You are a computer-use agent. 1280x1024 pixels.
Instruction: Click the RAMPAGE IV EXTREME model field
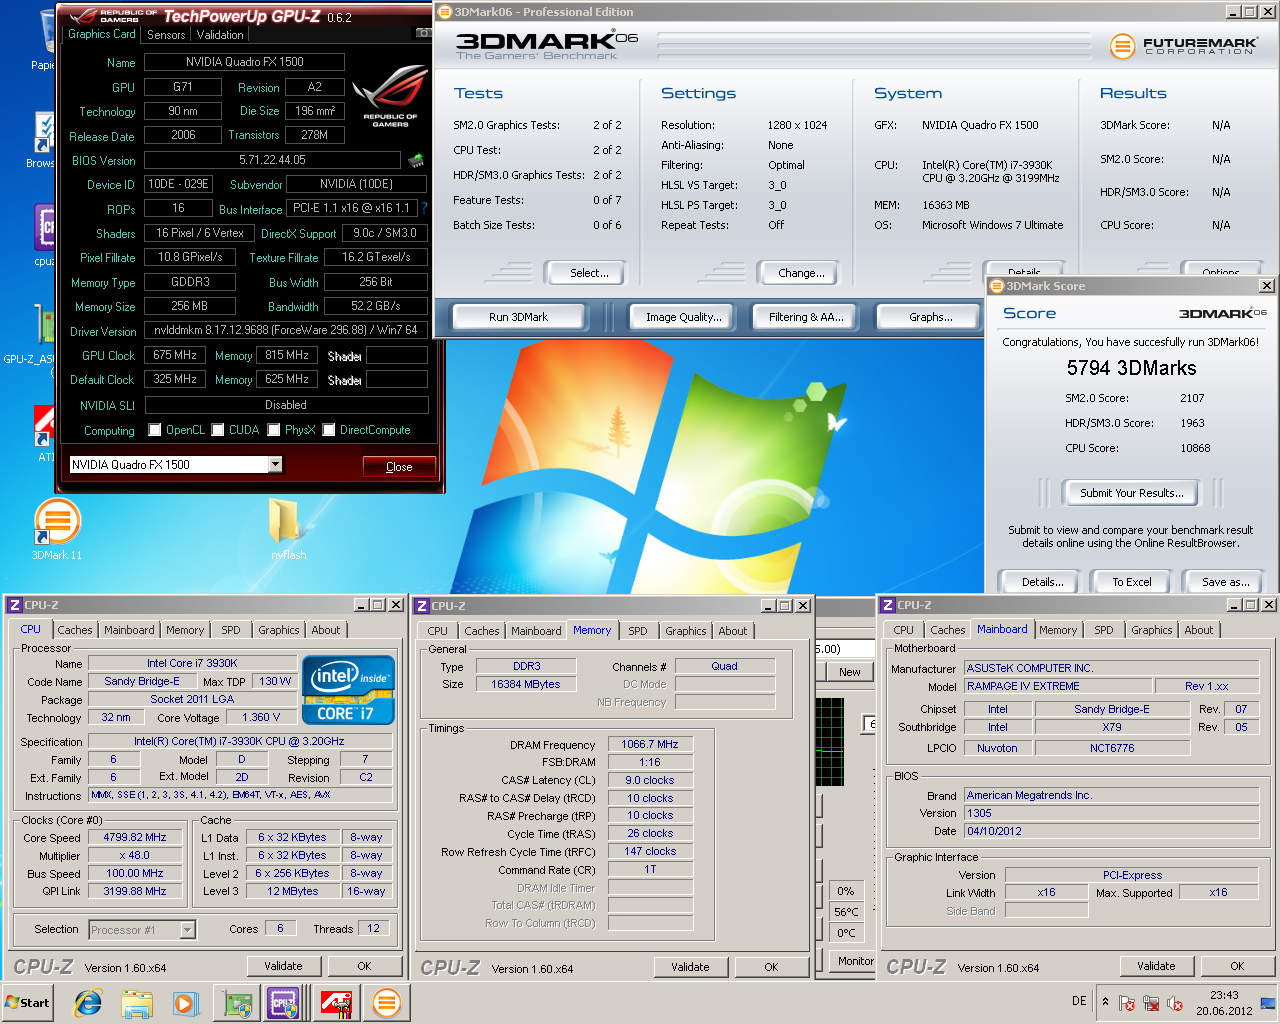[1058, 686]
